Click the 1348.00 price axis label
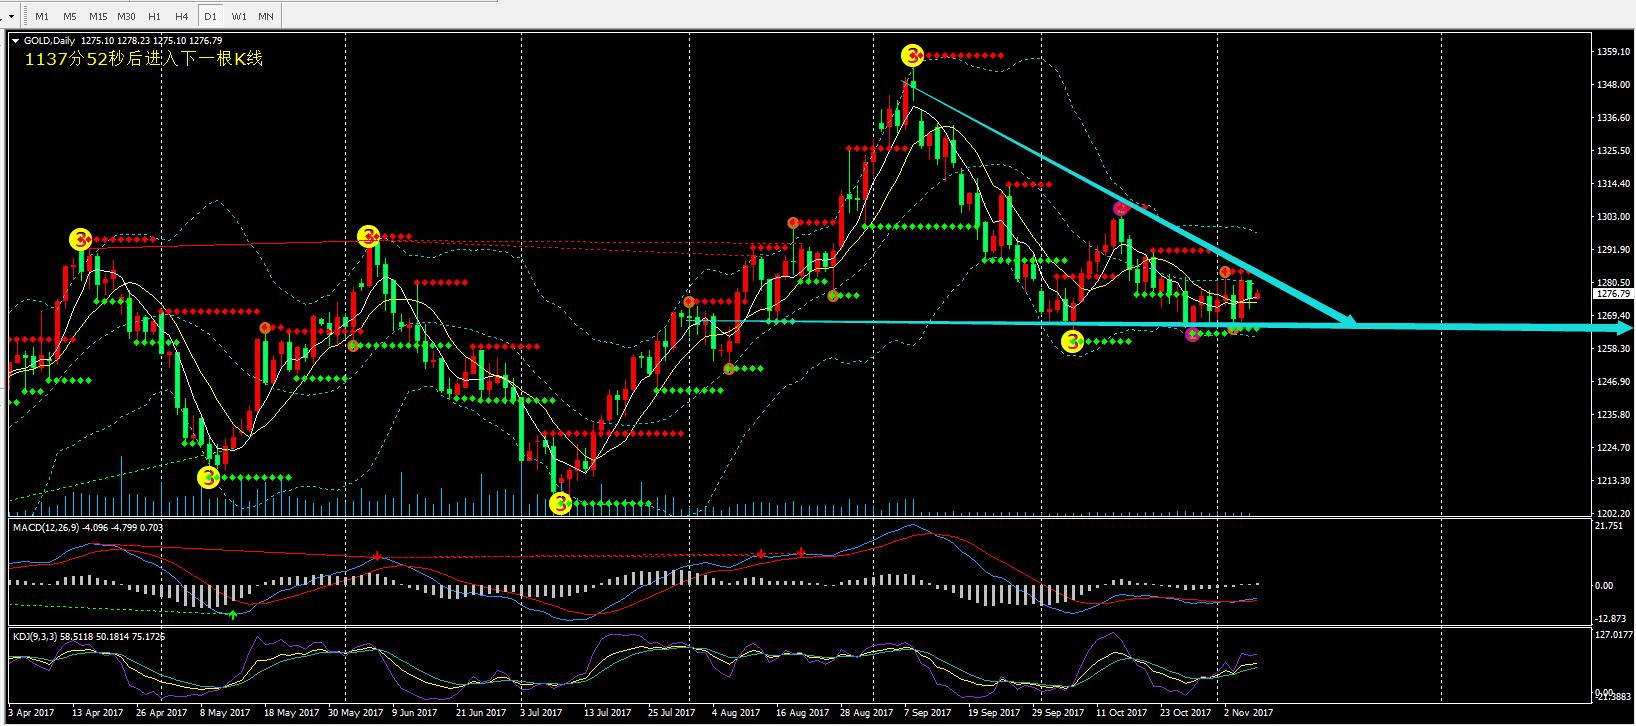The height and width of the screenshot is (726, 1636). point(1612,85)
